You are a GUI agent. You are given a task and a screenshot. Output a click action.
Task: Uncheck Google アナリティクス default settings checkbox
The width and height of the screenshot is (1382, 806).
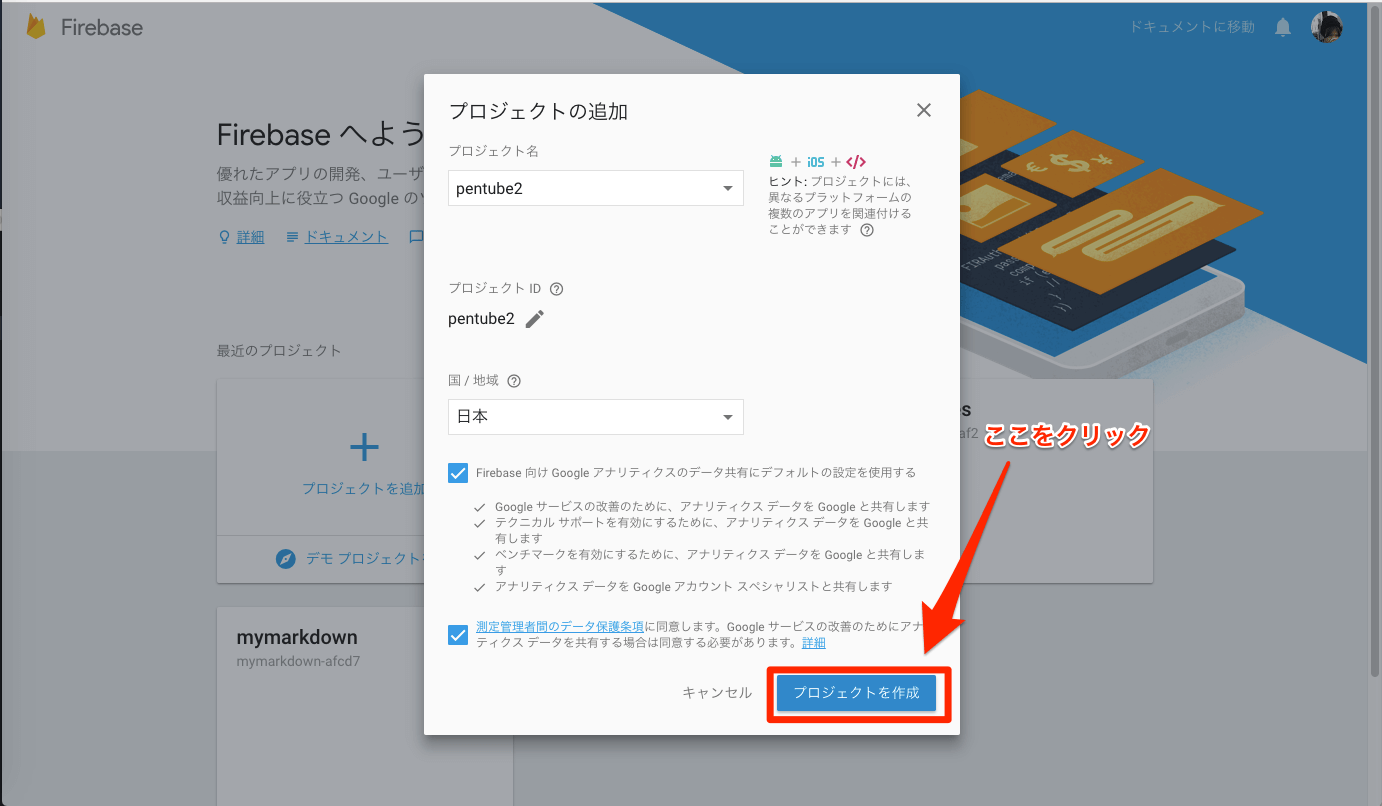[458, 472]
